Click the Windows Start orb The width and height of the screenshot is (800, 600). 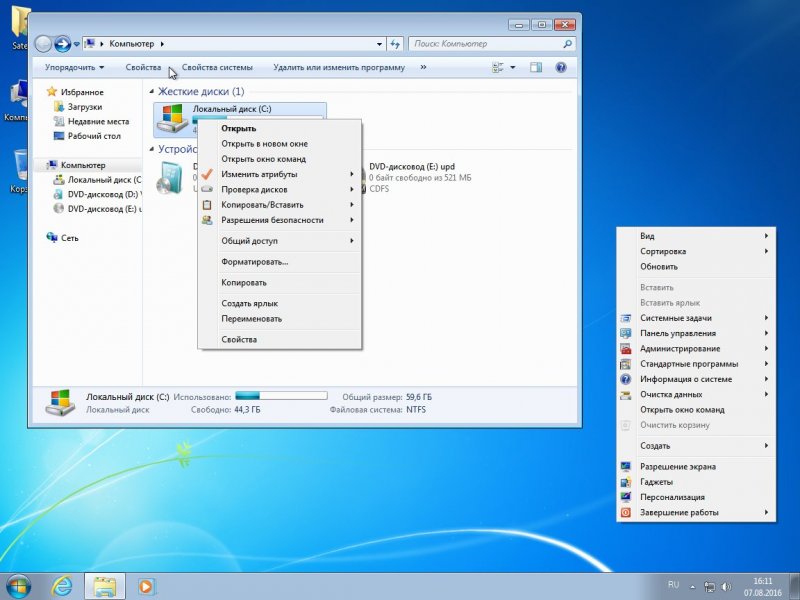(18, 586)
